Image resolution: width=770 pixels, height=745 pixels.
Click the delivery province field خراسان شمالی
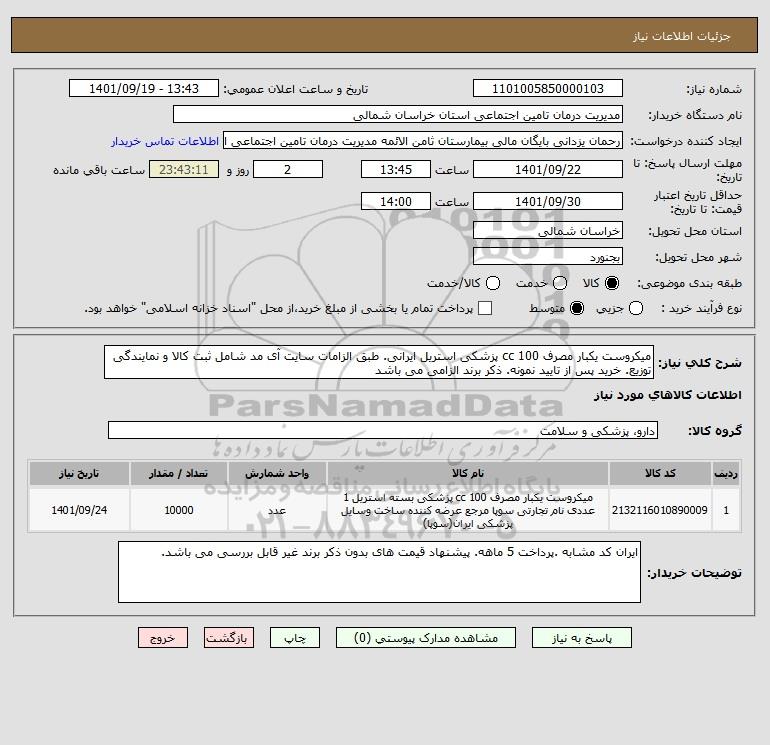(548, 230)
